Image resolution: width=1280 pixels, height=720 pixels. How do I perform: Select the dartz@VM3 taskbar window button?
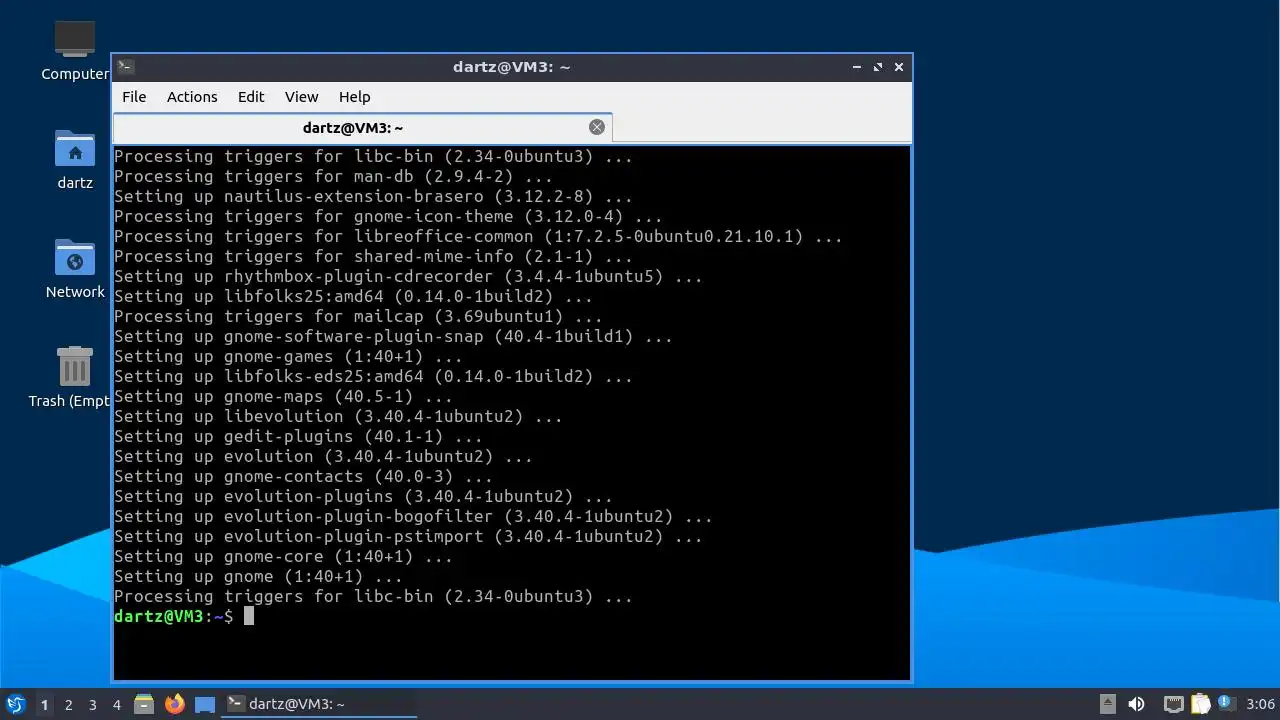click(320, 704)
